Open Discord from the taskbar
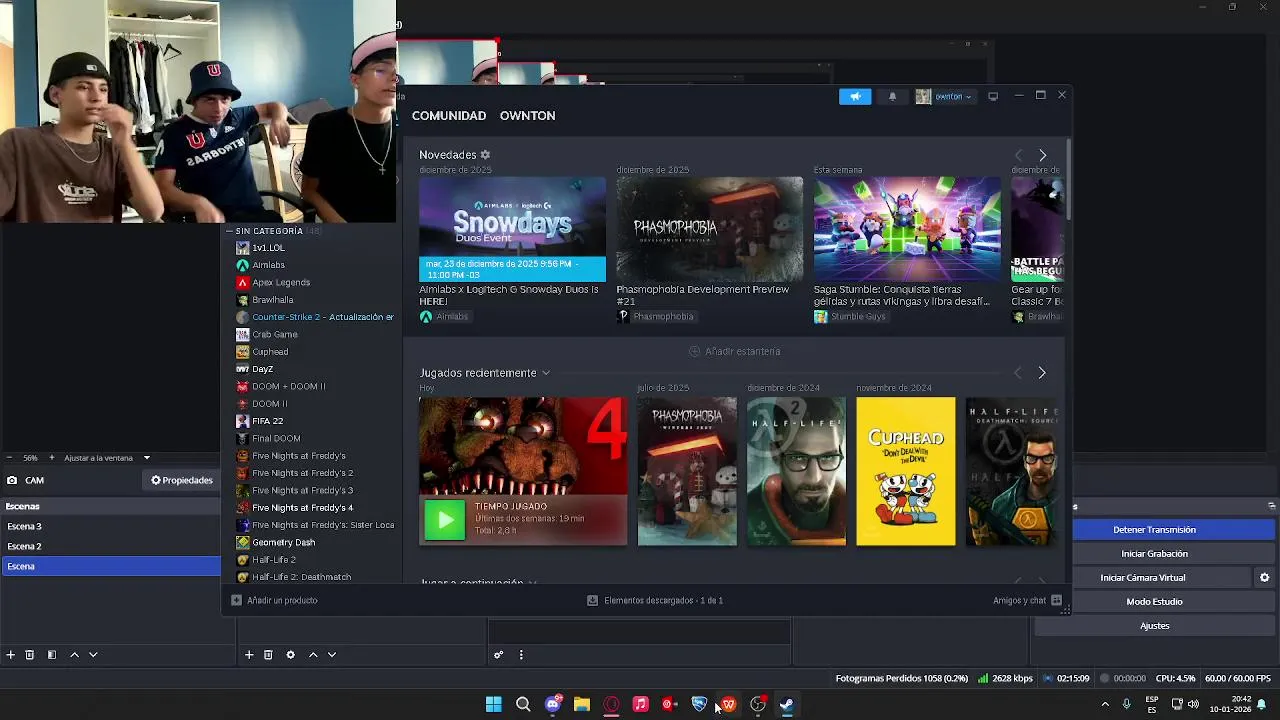1280x720 pixels. pos(553,704)
